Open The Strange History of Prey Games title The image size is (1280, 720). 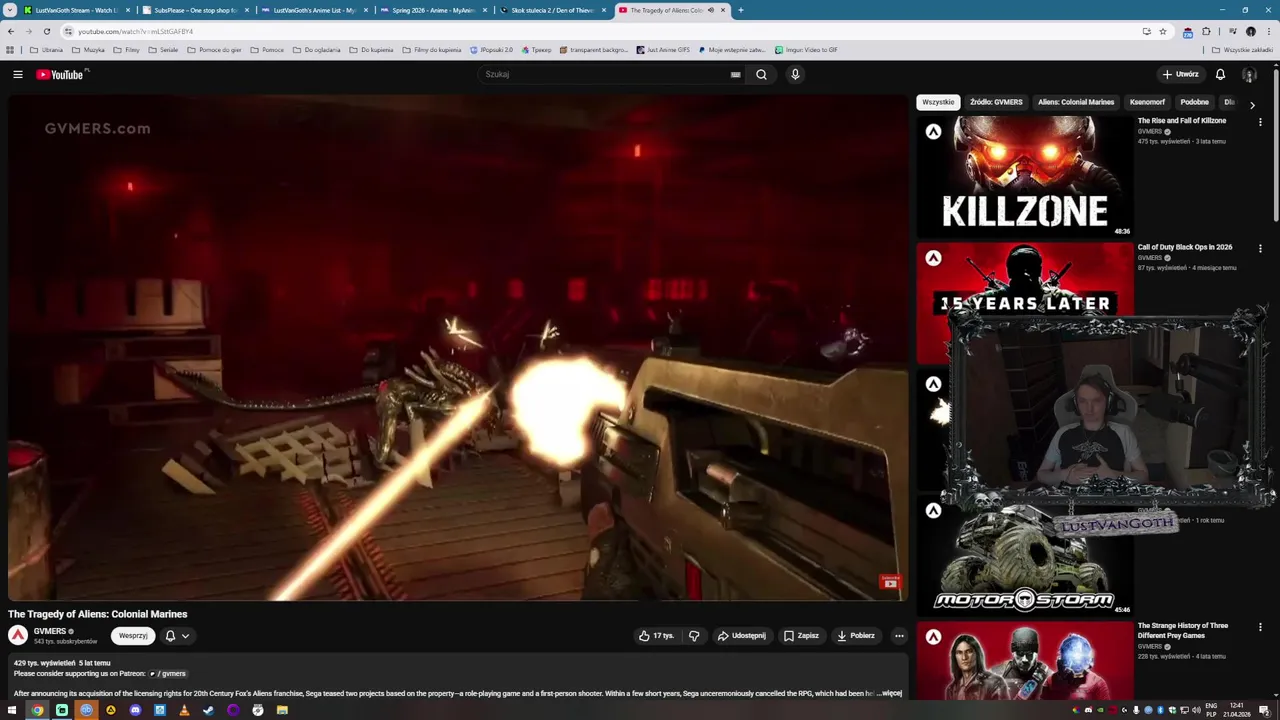[1182, 630]
